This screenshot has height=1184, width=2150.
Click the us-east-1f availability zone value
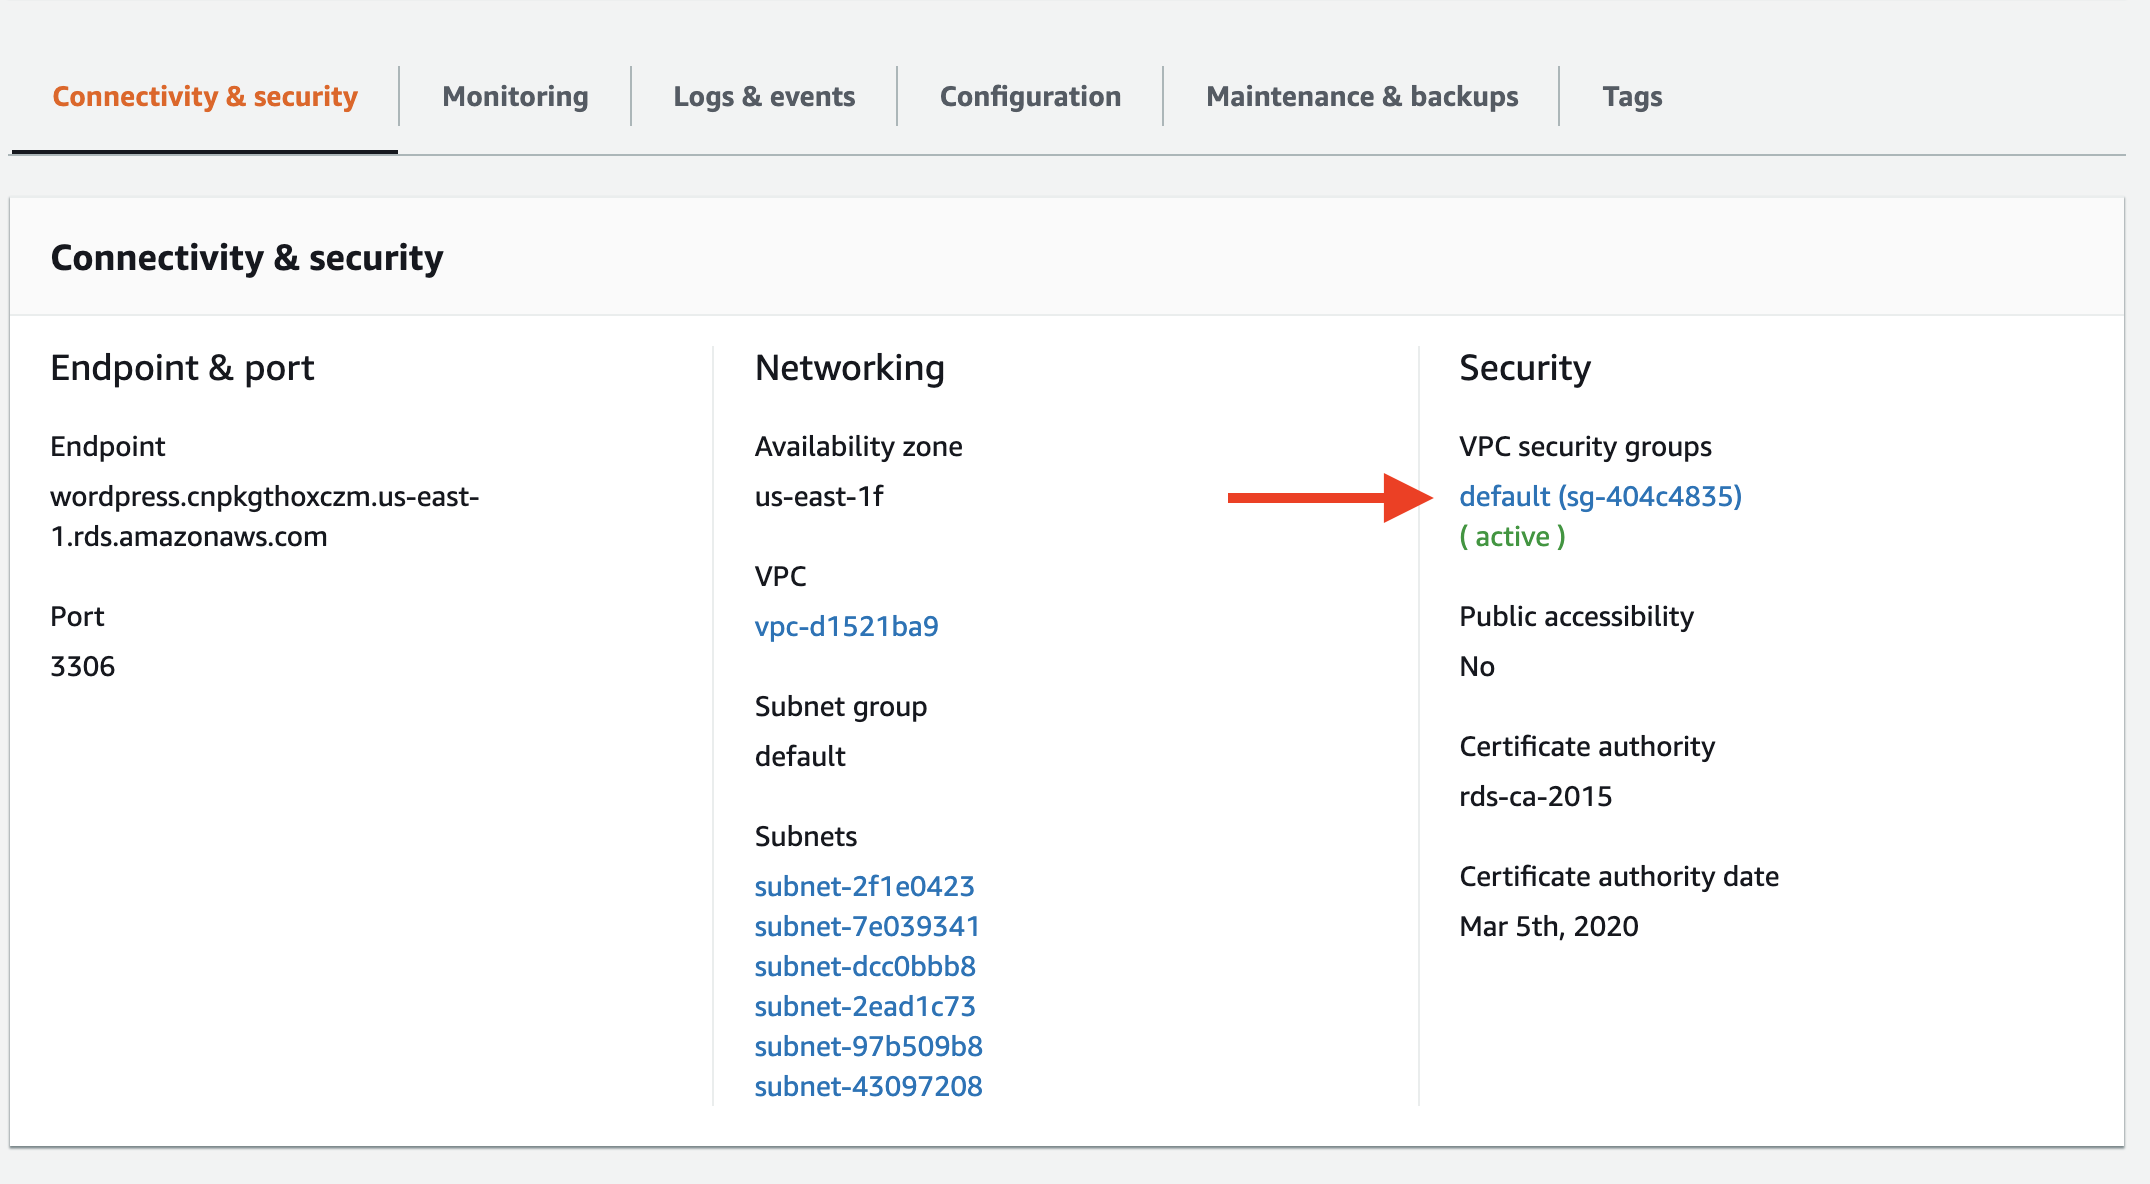819,496
